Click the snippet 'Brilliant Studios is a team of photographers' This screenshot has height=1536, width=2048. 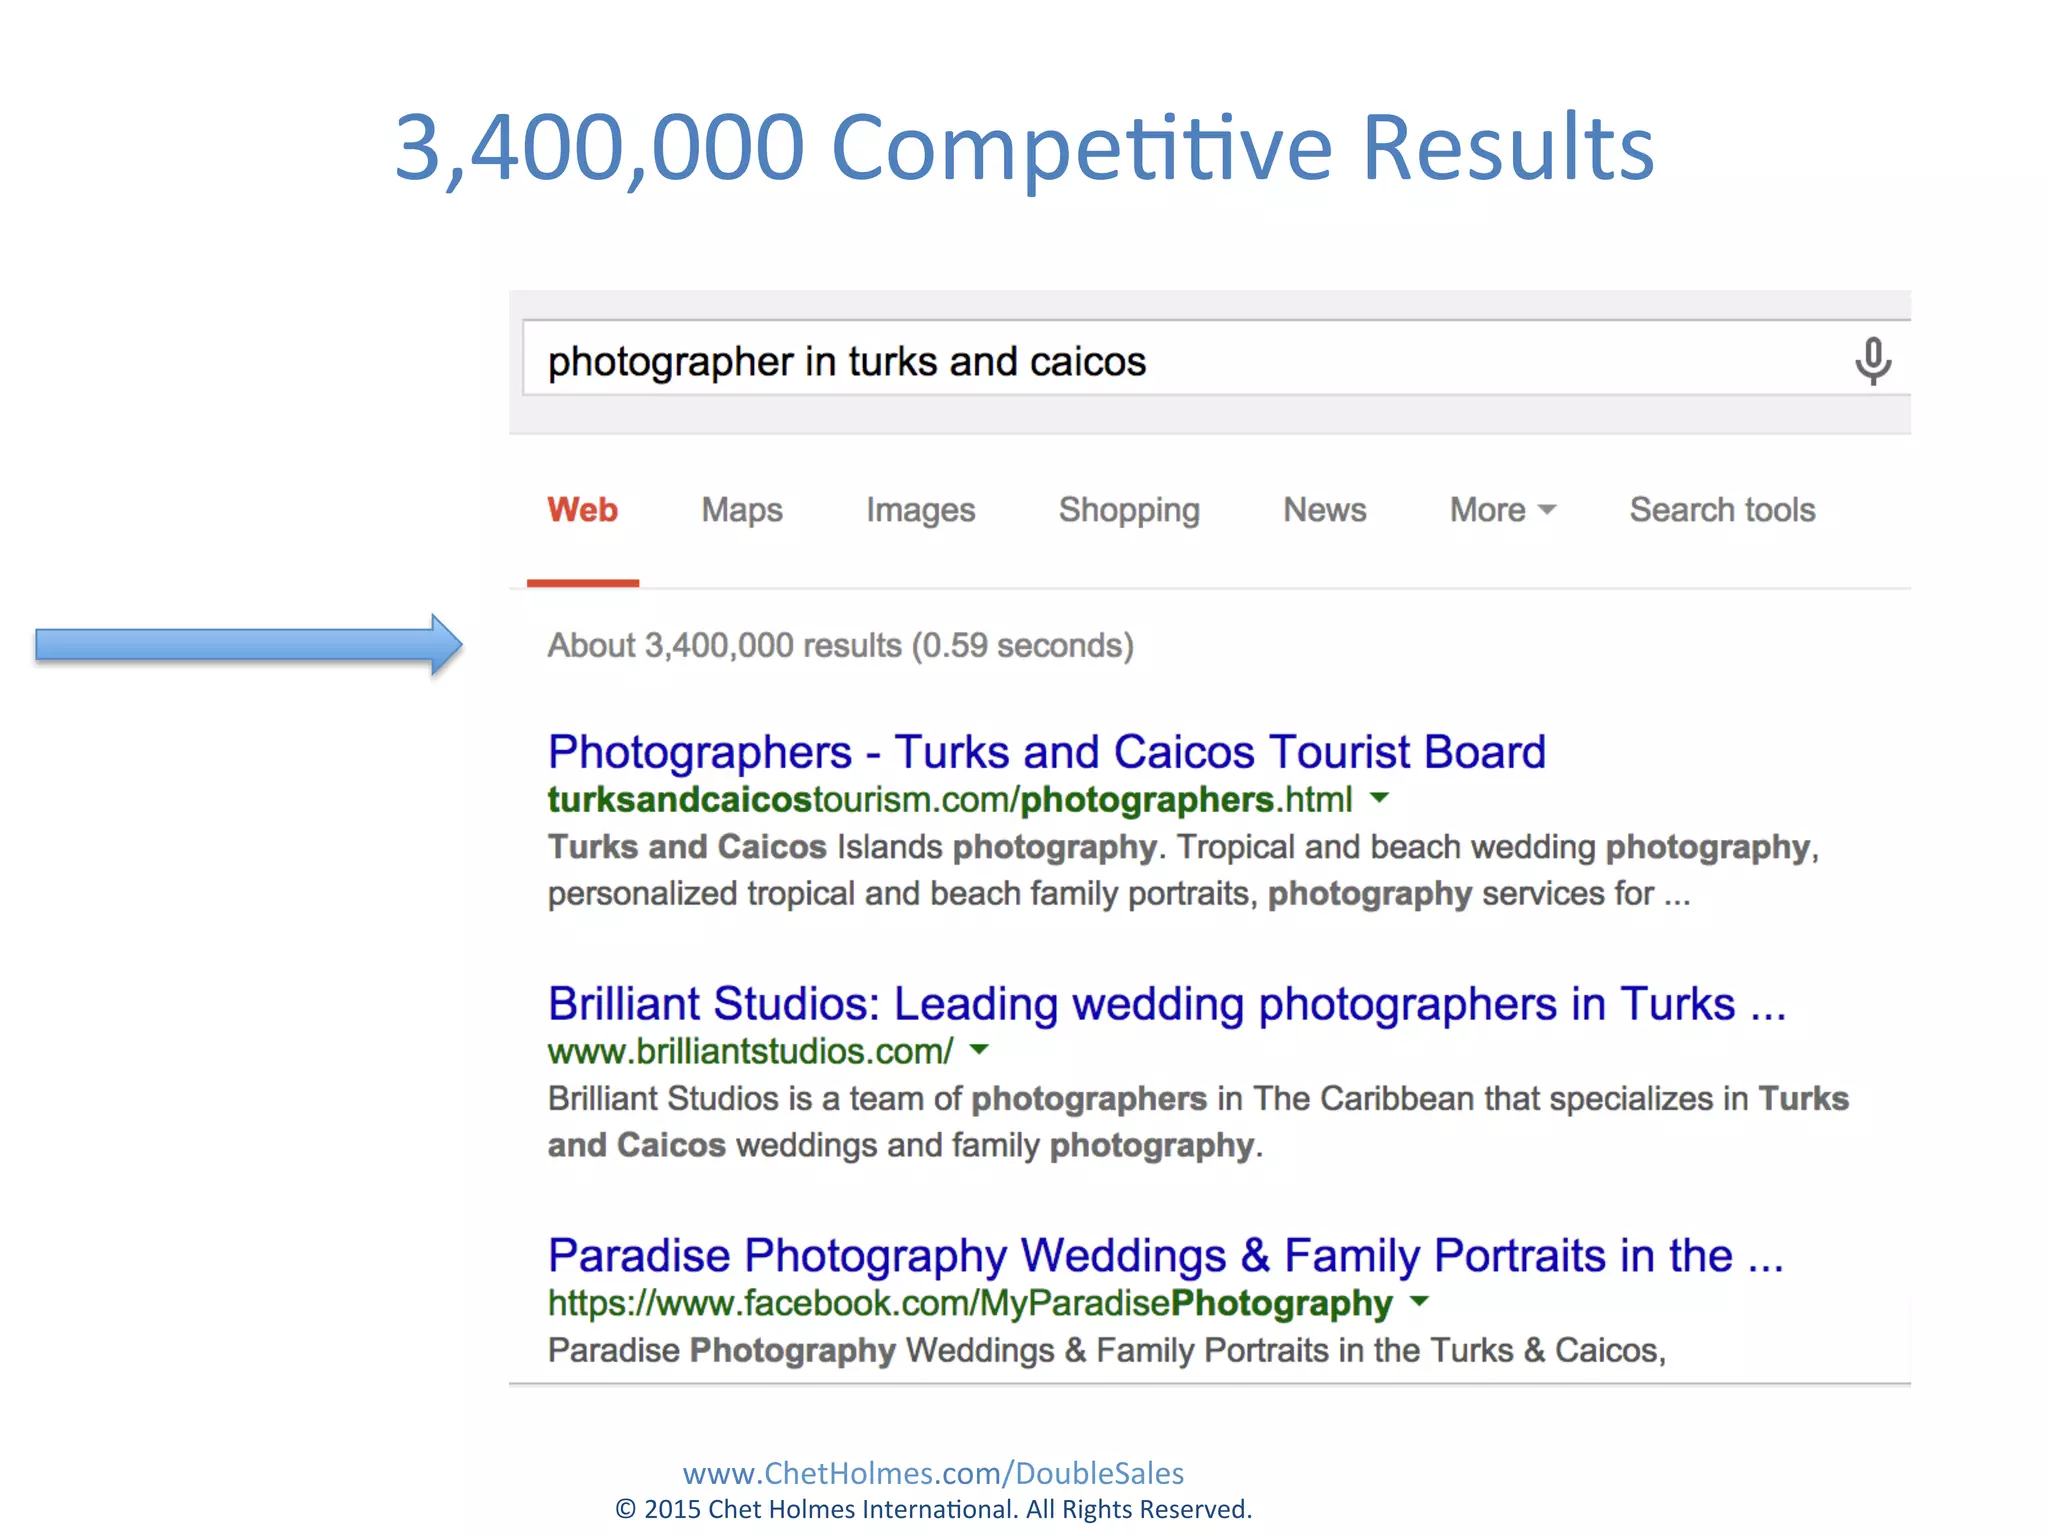point(1198,1122)
